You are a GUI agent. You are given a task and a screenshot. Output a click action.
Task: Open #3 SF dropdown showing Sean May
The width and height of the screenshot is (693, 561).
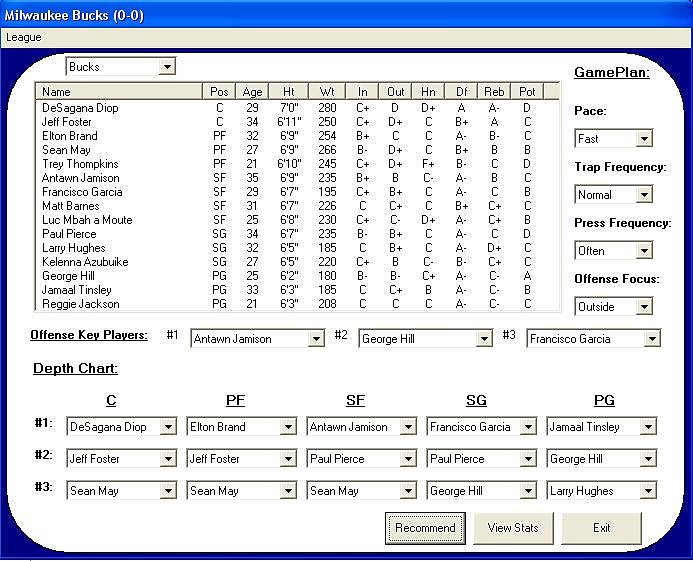(x=362, y=490)
